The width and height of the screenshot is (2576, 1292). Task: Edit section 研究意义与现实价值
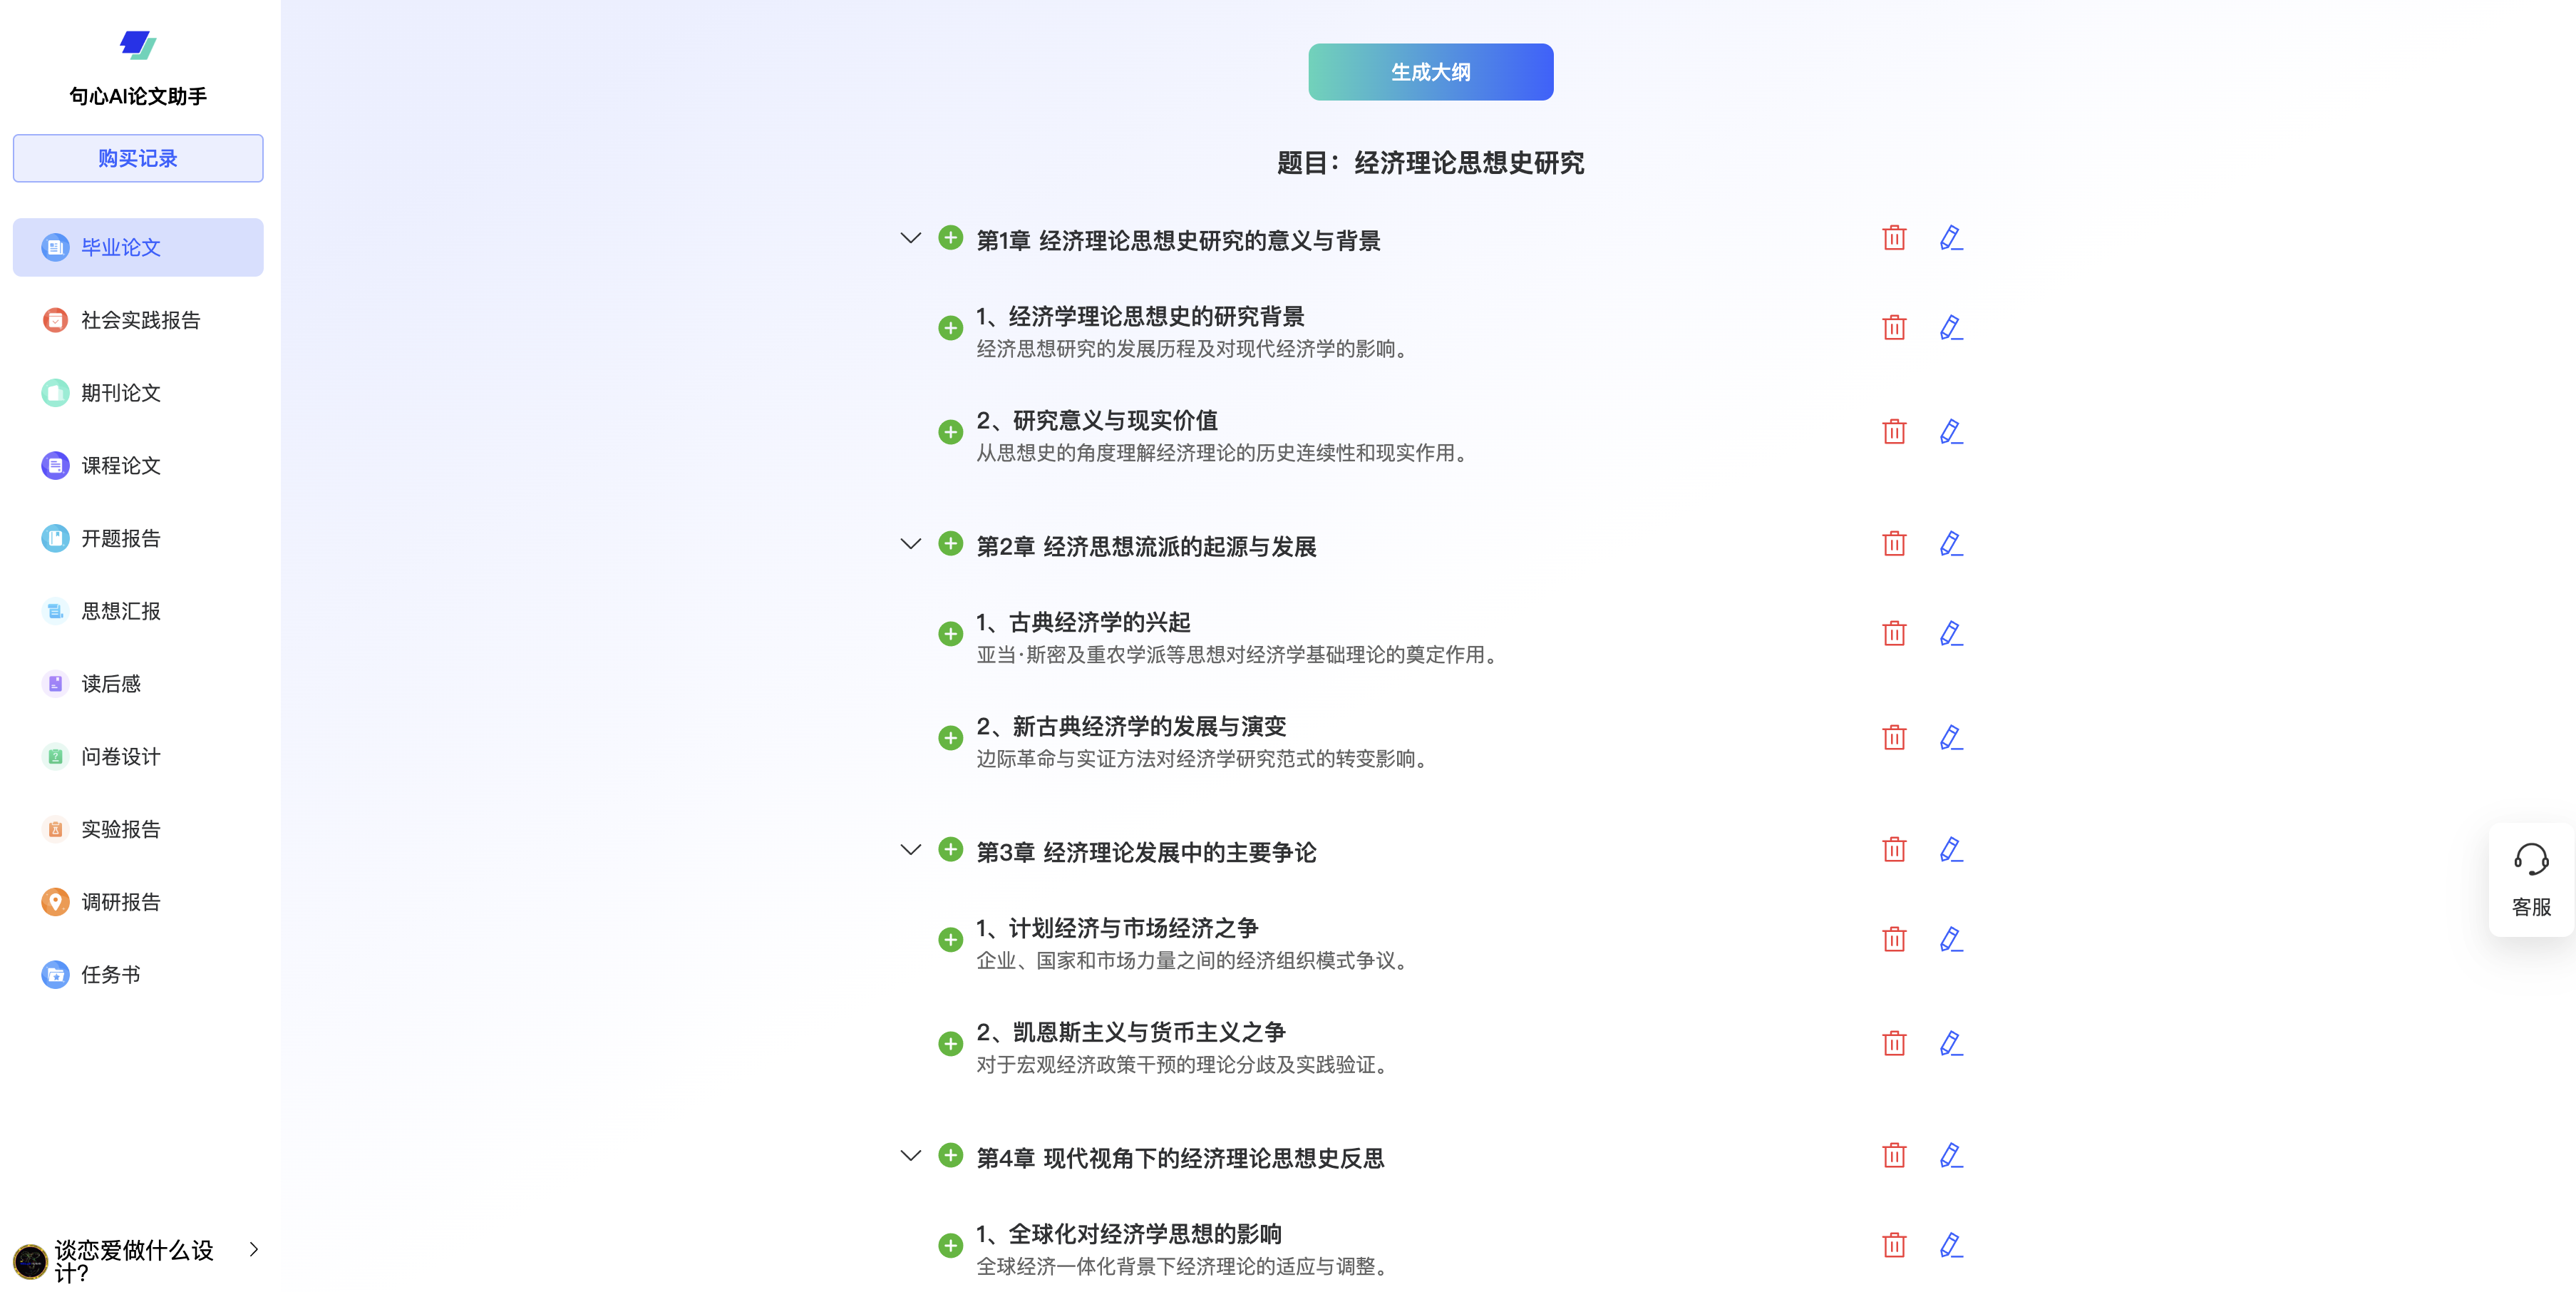click(1950, 432)
